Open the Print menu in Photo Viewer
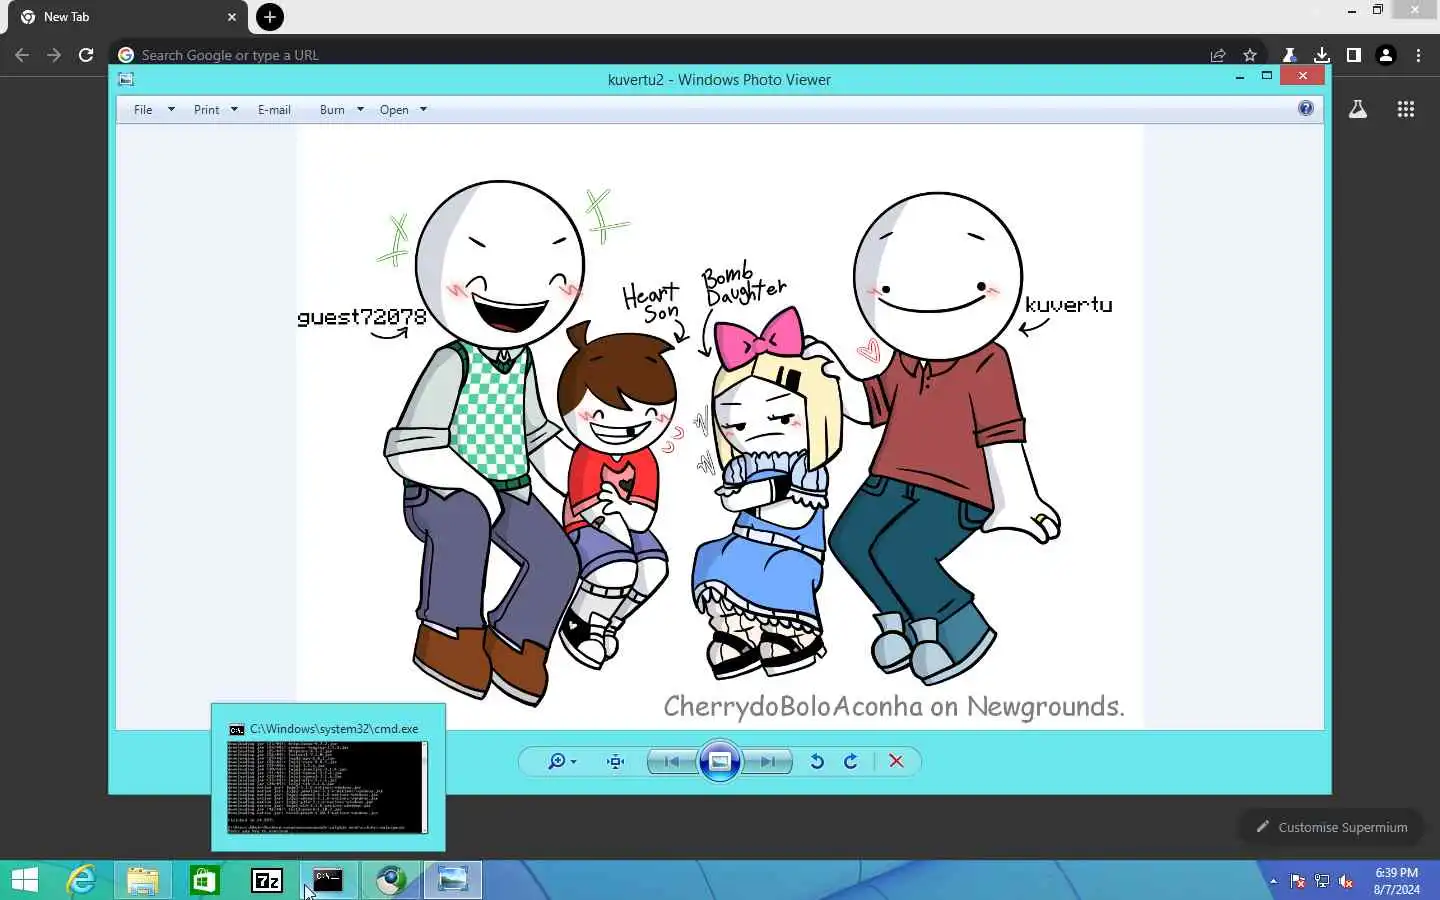This screenshot has width=1440, height=900. [x=206, y=110]
